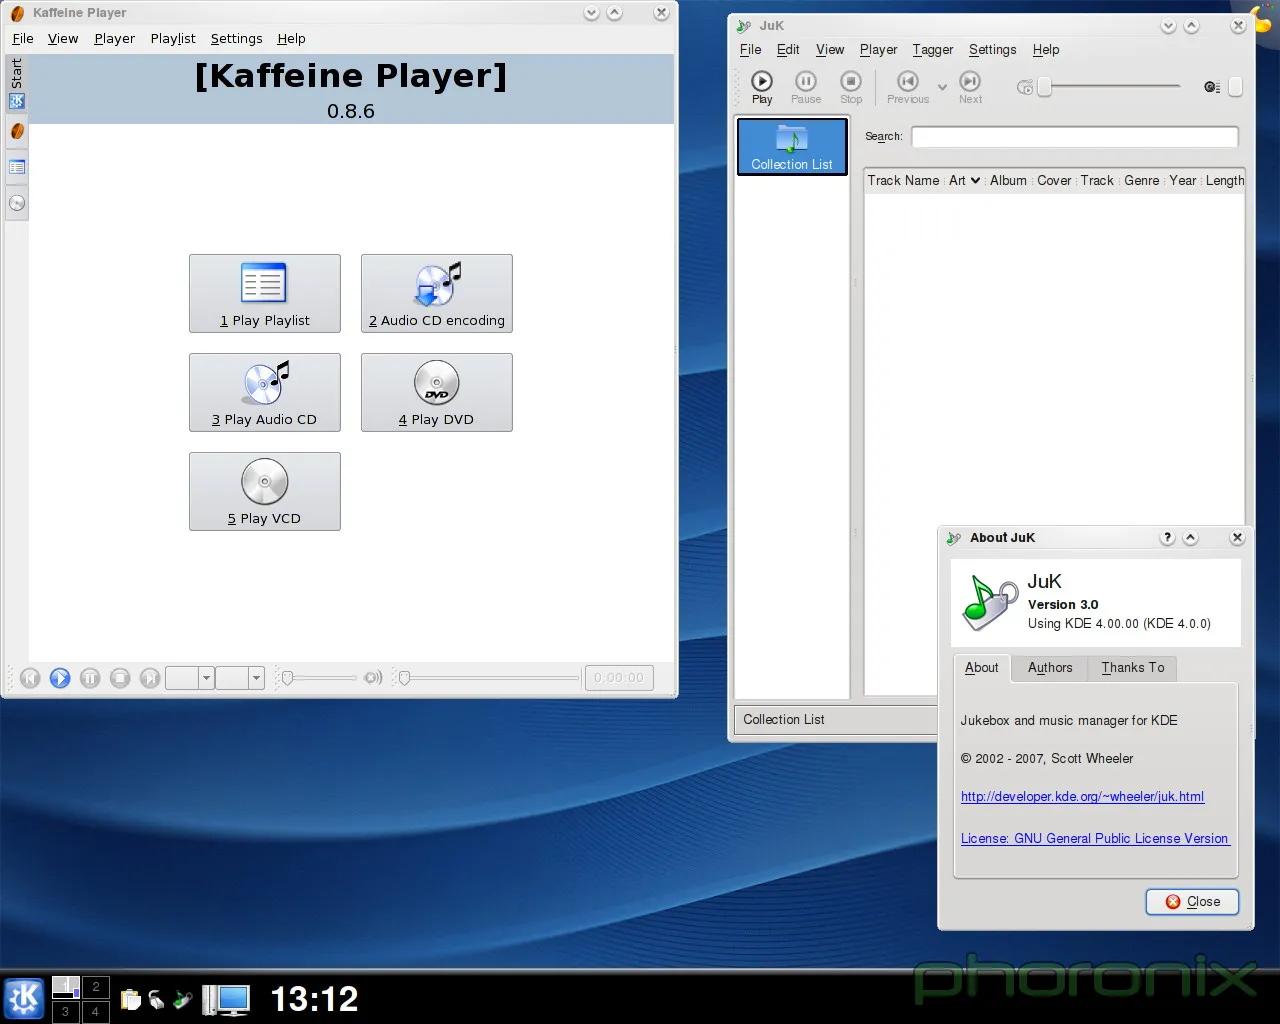The image size is (1280, 1024).
Task: Focus the JuK Search field
Action: click(x=1075, y=137)
